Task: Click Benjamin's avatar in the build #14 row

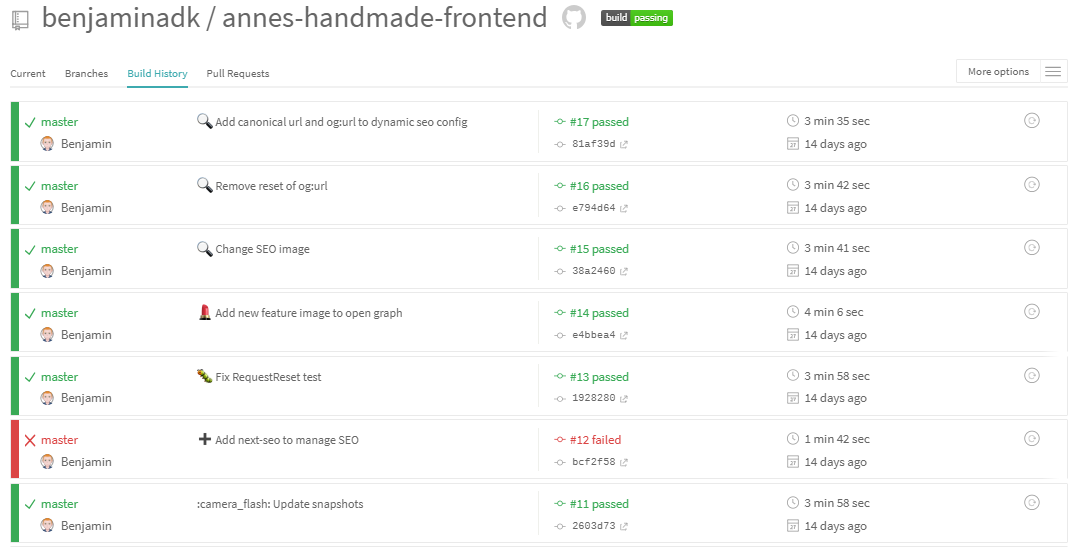Action: [47, 334]
